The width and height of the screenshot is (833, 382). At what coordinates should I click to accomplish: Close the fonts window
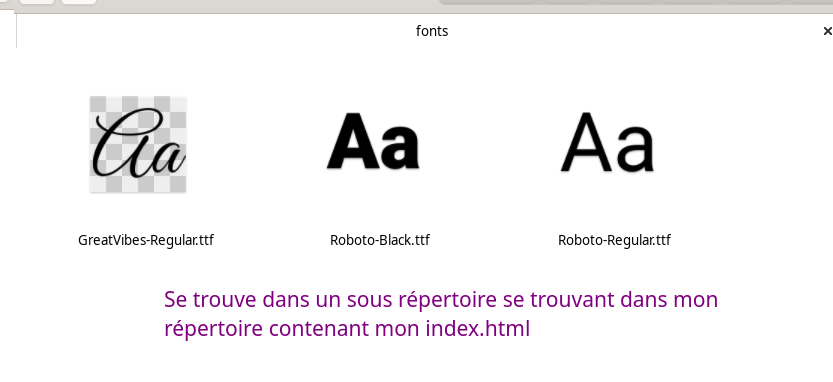tap(827, 31)
